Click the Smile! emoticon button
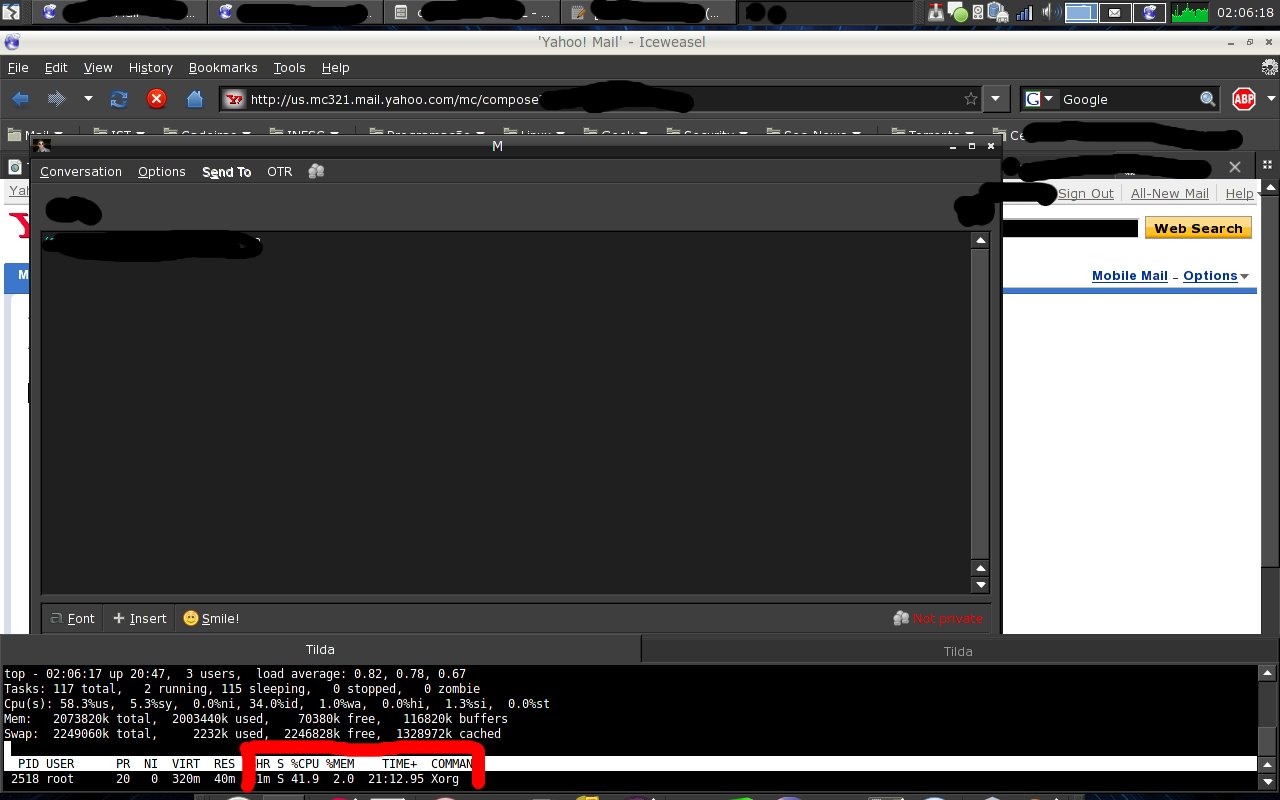1280x800 pixels. (211, 618)
